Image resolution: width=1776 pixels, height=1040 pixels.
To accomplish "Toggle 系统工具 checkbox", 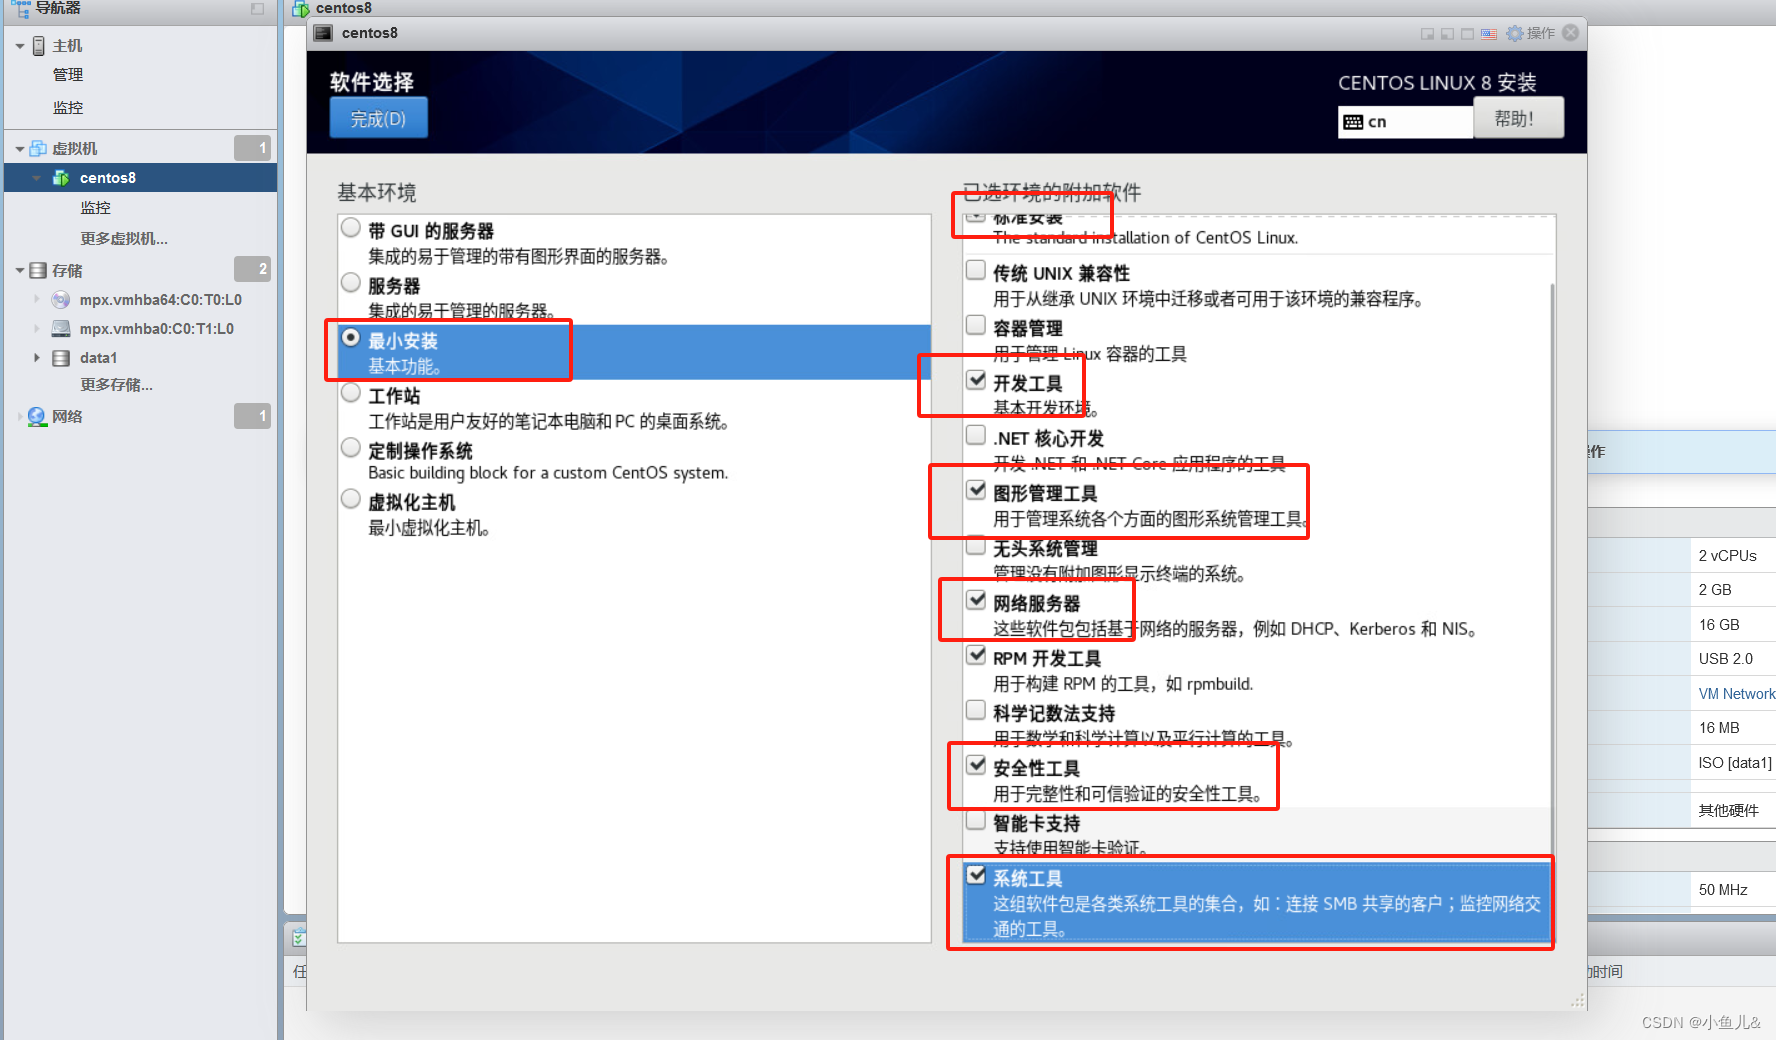I will coord(976,875).
